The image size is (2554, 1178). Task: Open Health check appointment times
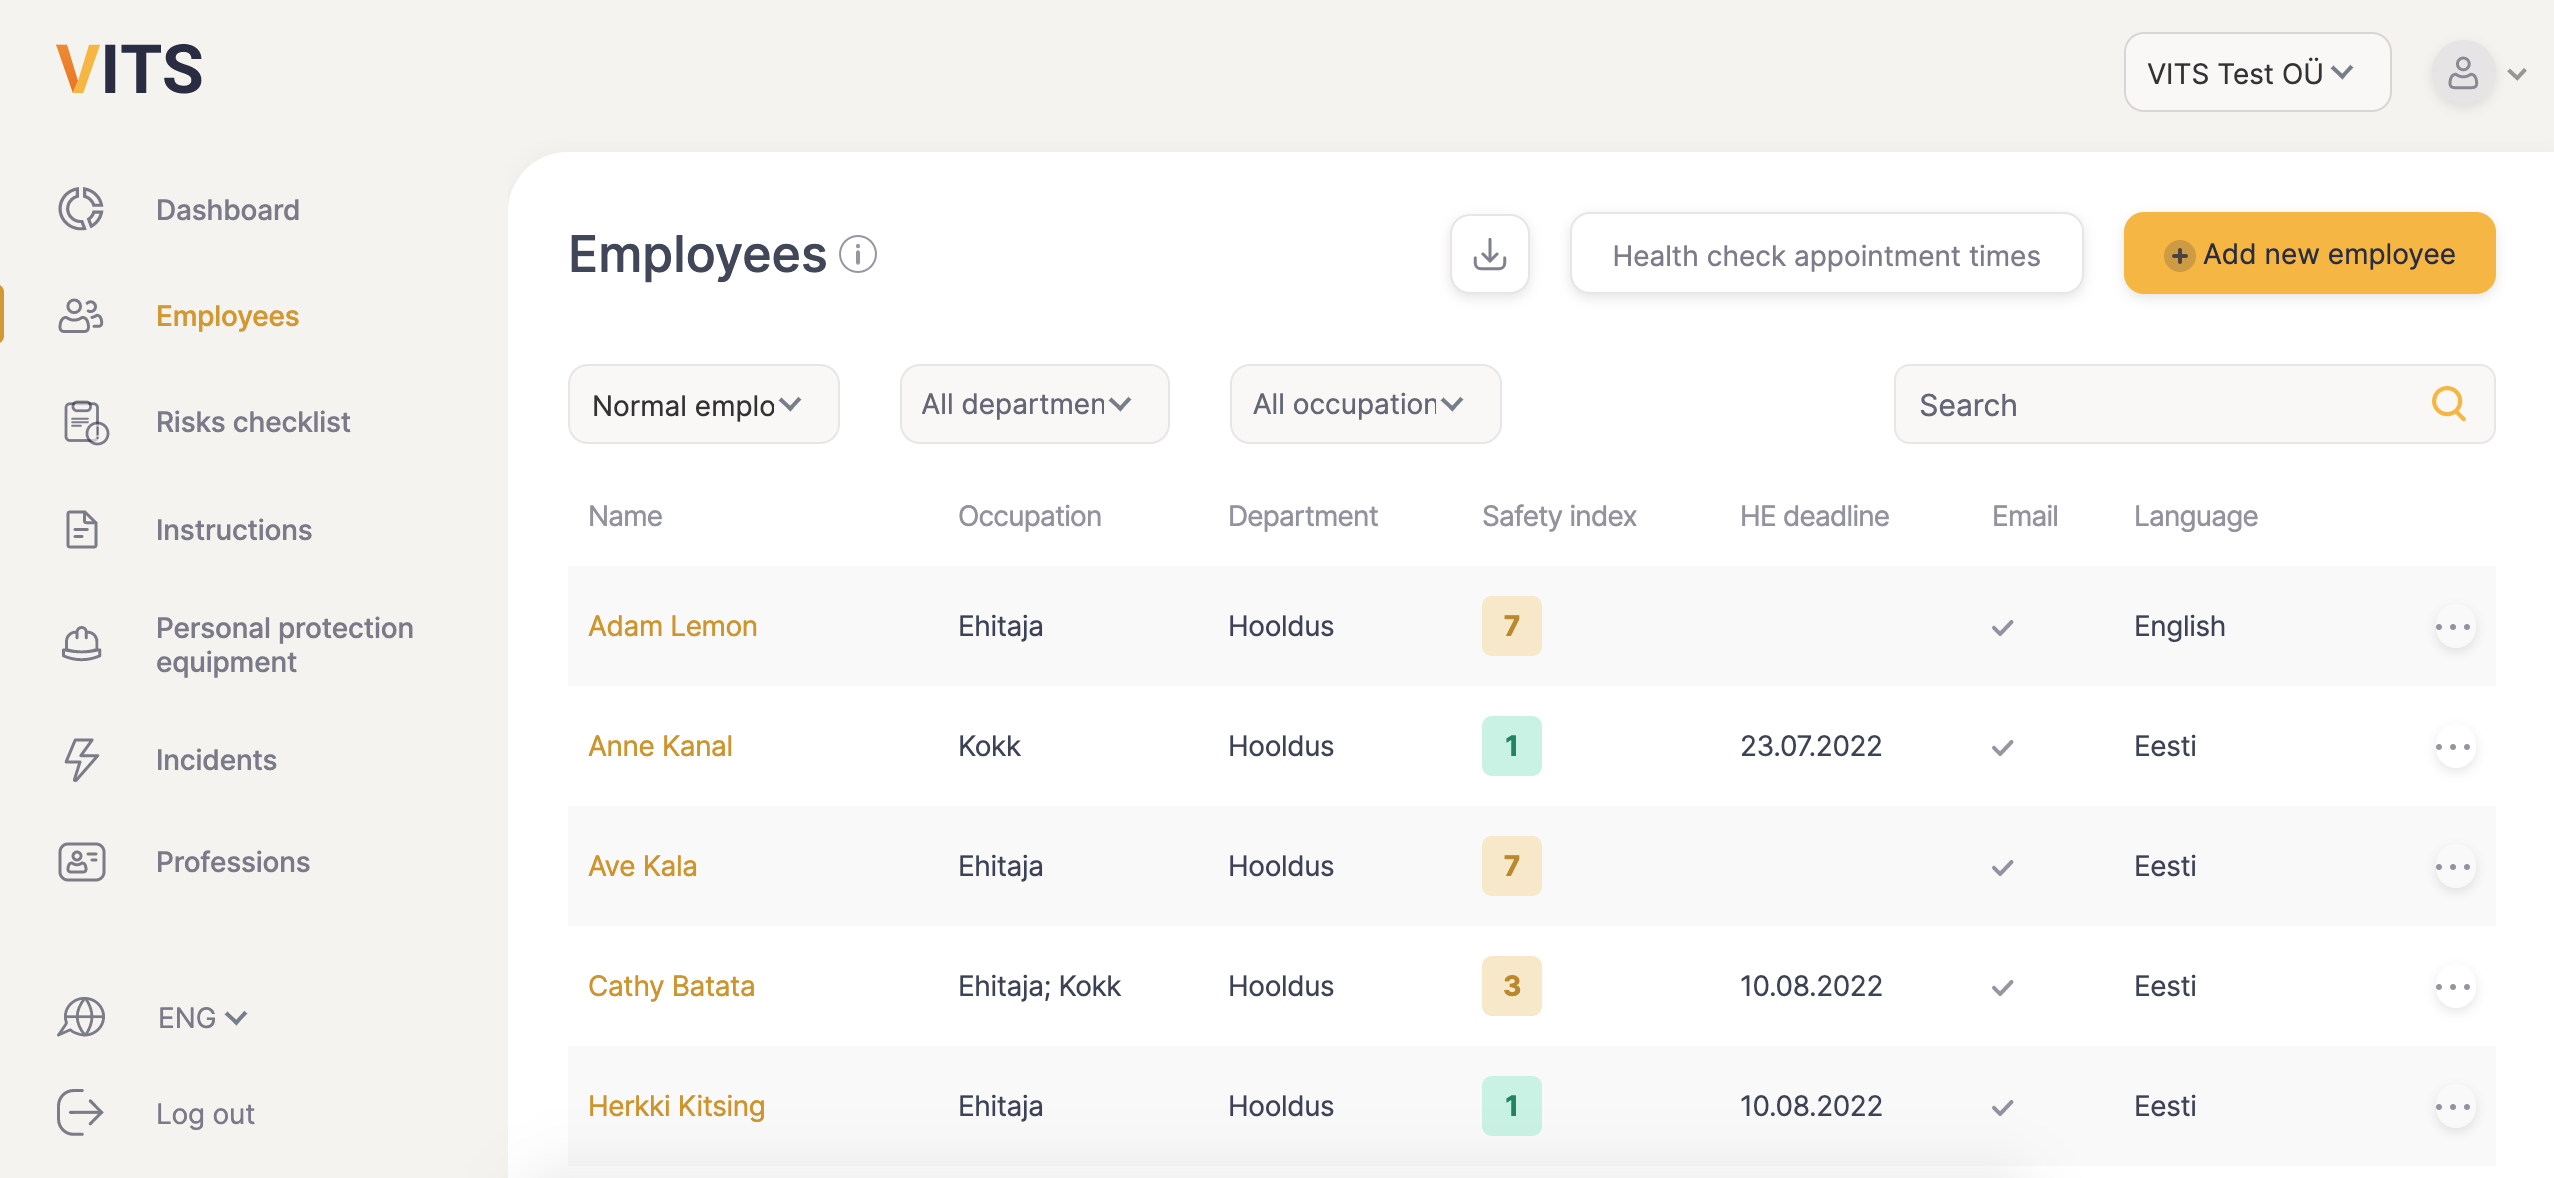[x=1825, y=254]
